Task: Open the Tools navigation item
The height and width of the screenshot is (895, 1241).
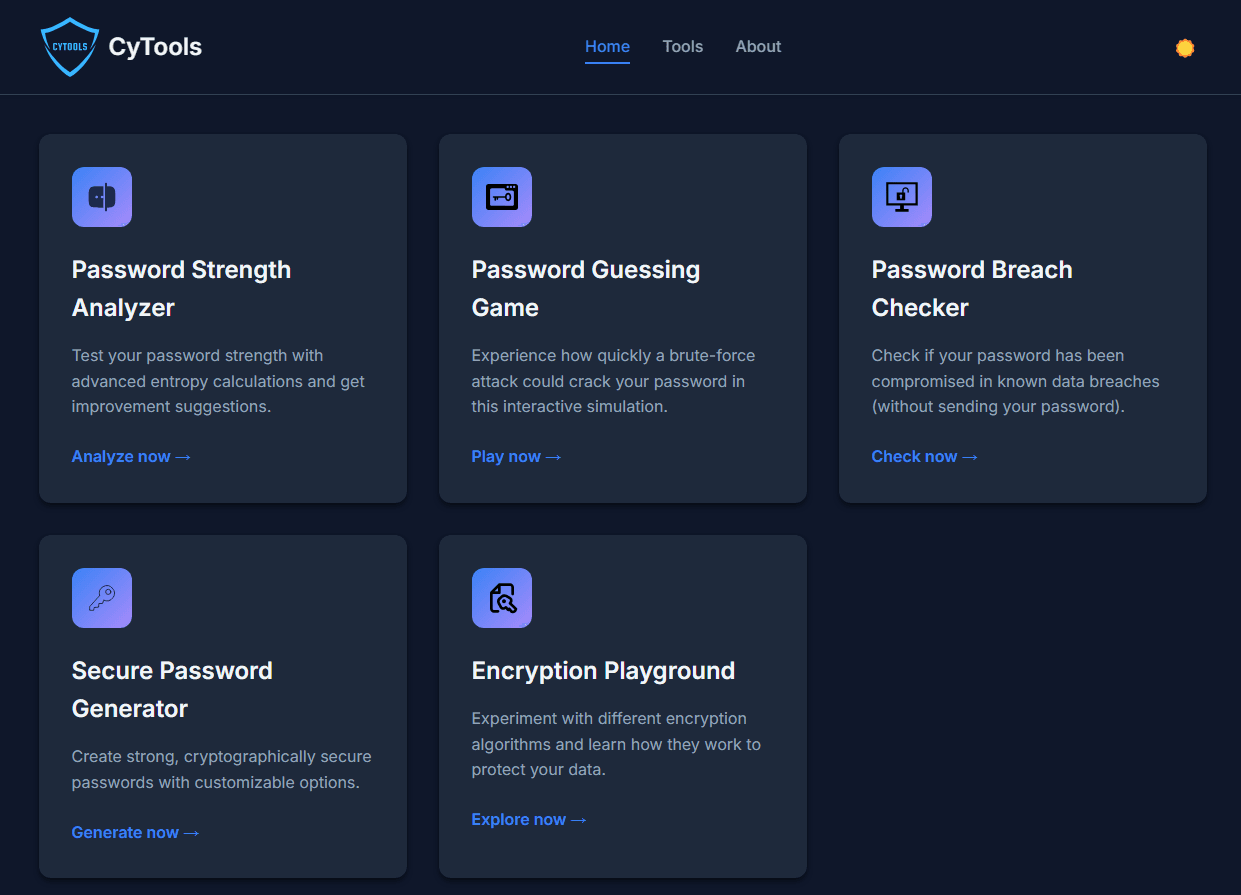Action: [682, 46]
